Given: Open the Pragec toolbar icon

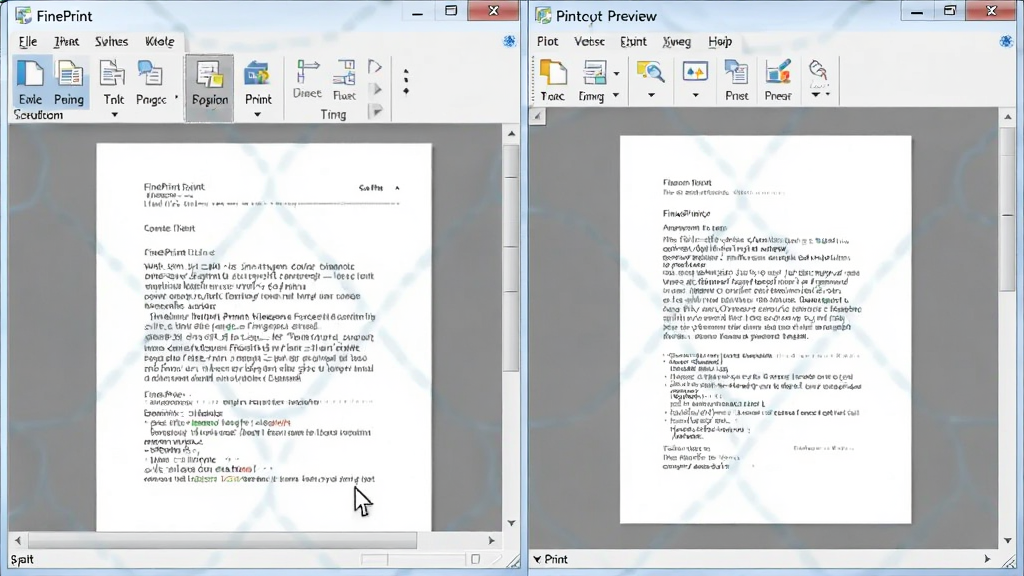Looking at the screenshot, I should click(x=151, y=81).
